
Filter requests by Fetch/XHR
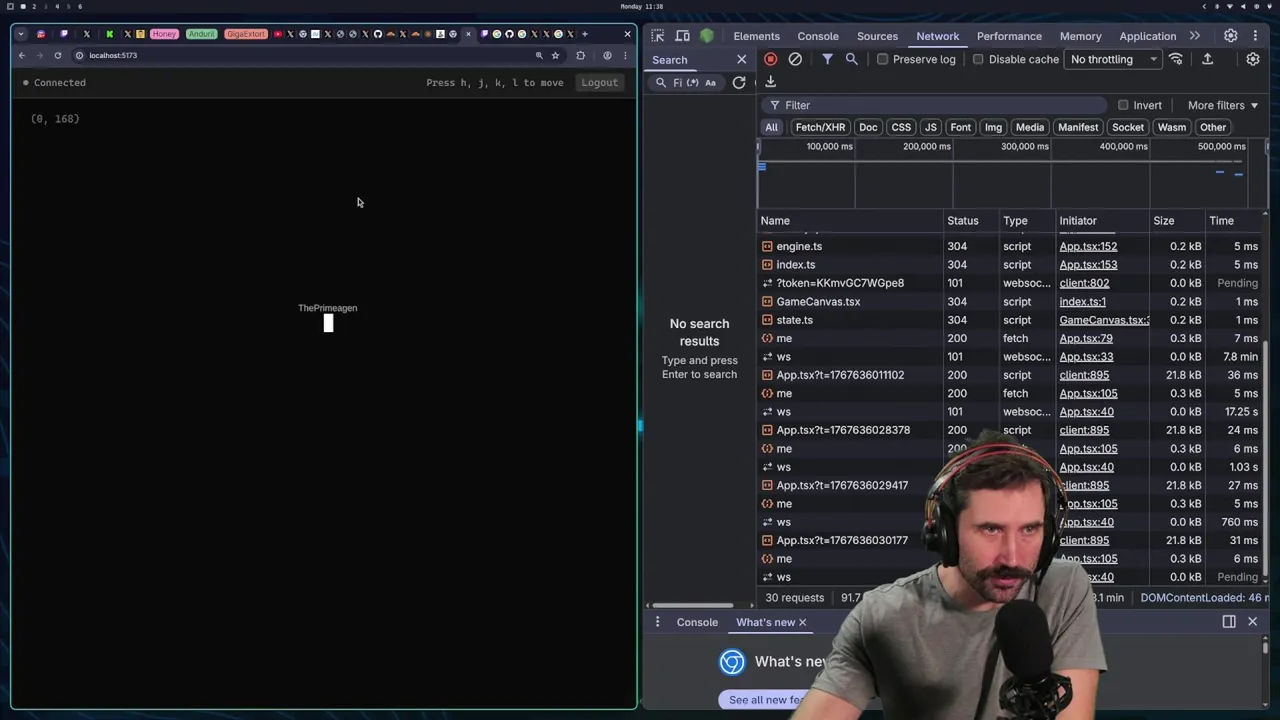820,127
